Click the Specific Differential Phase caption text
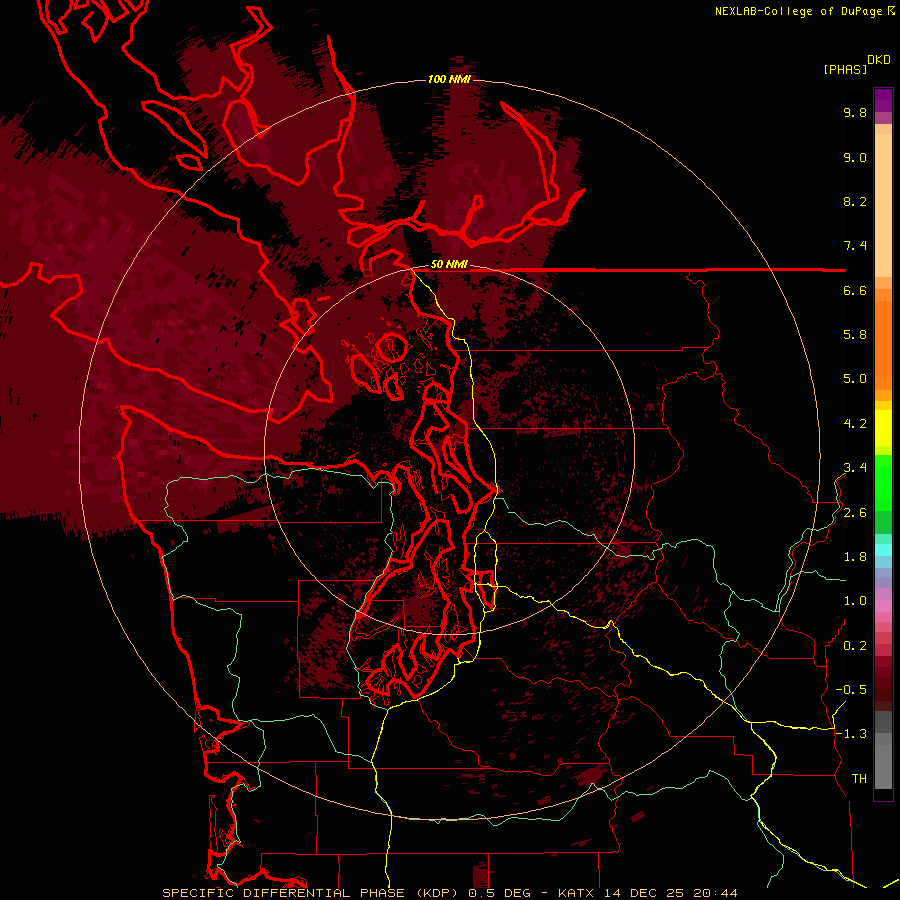Image resolution: width=900 pixels, height=900 pixels. pyautogui.click(x=450, y=893)
